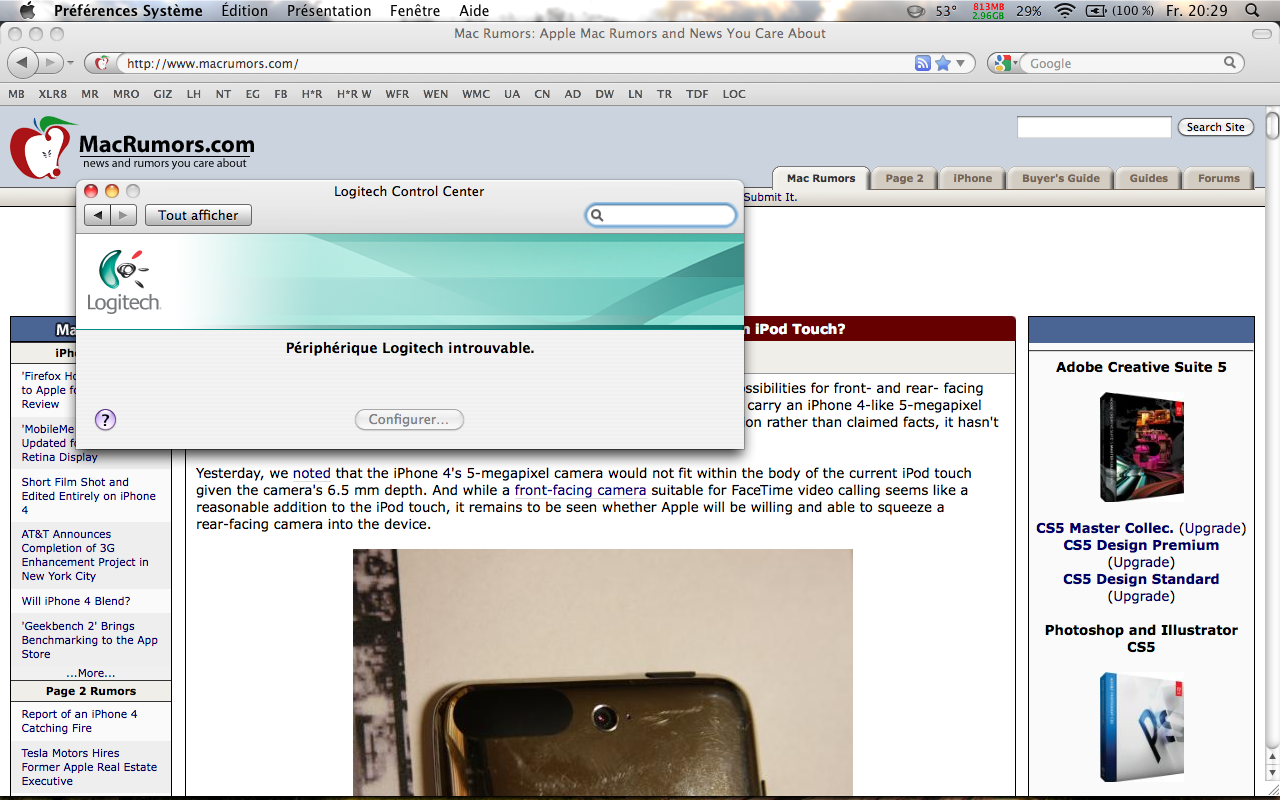Click the '...More...' link in sidebar
The image size is (1280, 800).
[x=91, y=673]
